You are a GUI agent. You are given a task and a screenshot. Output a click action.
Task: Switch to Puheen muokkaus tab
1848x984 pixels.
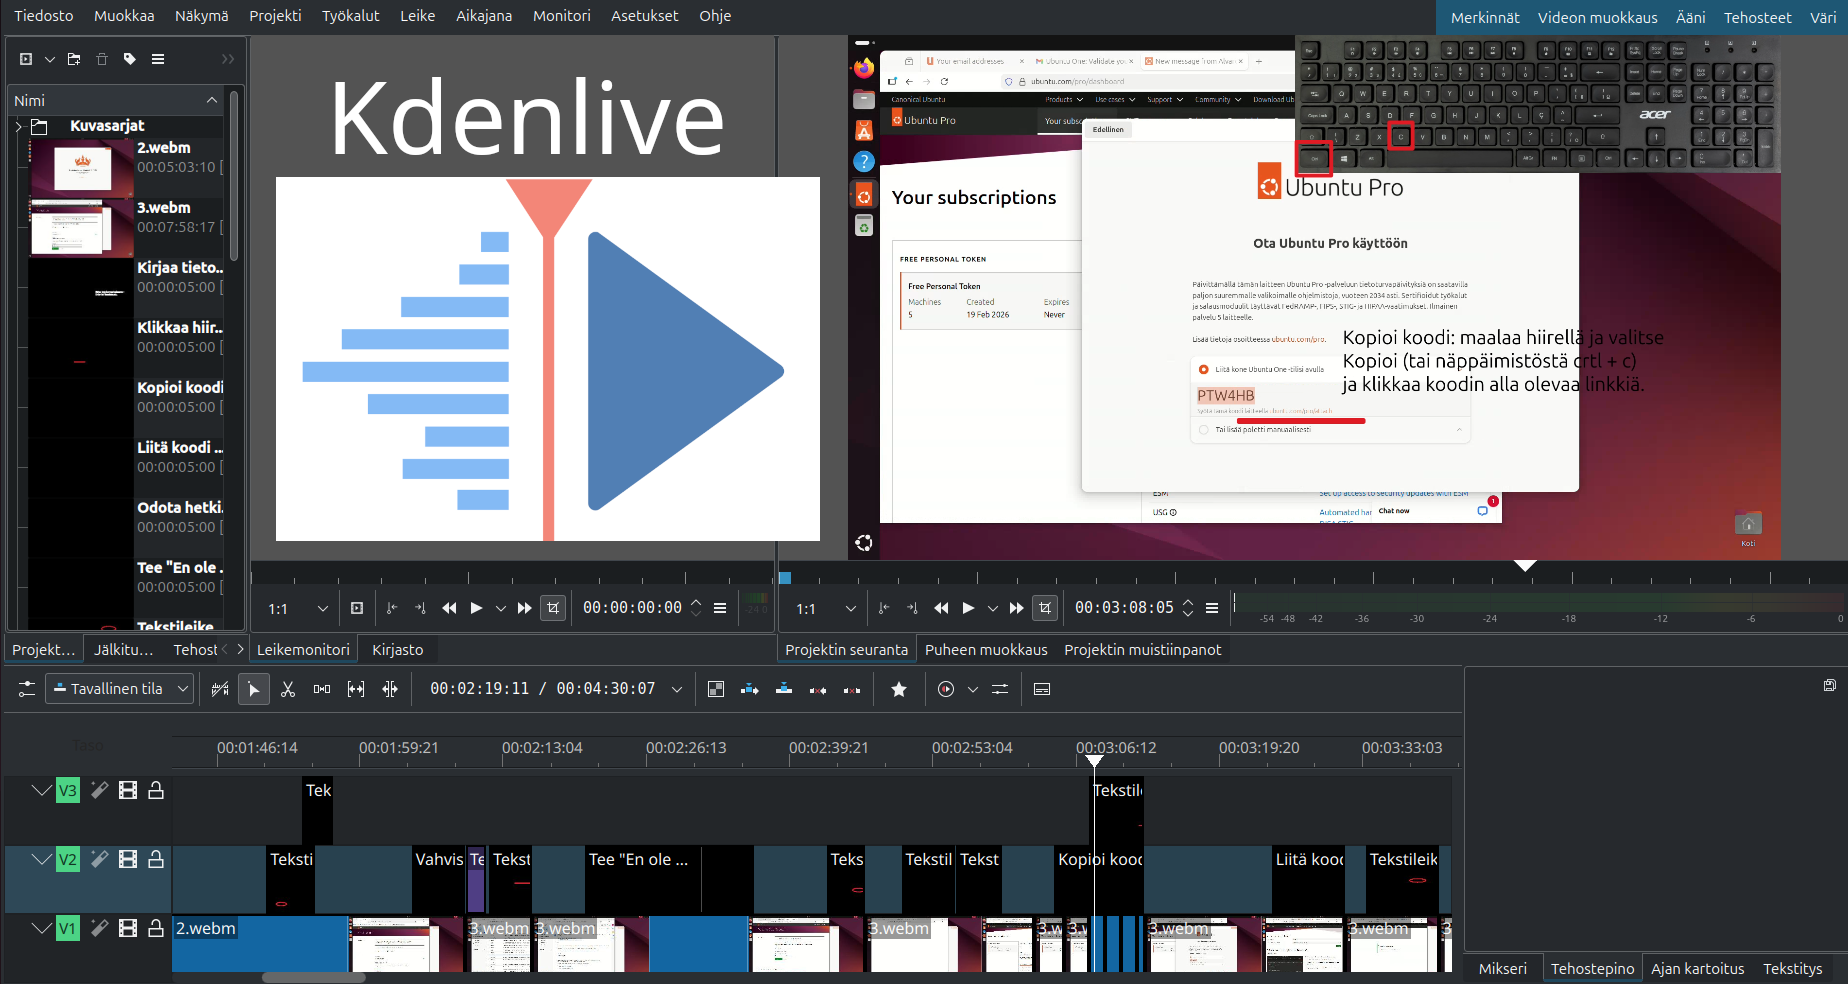tap(986, 650)
